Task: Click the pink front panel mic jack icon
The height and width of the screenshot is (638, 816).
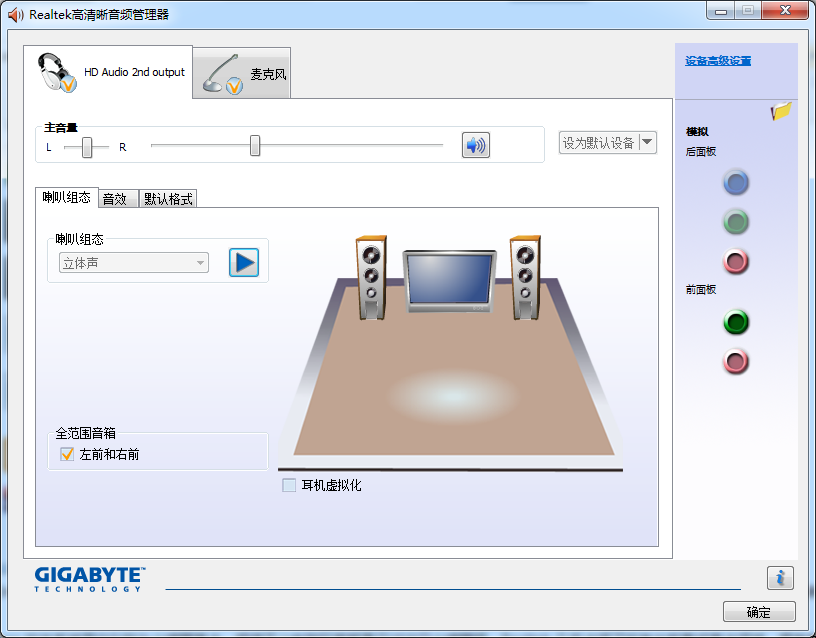Action: point(735,362)
